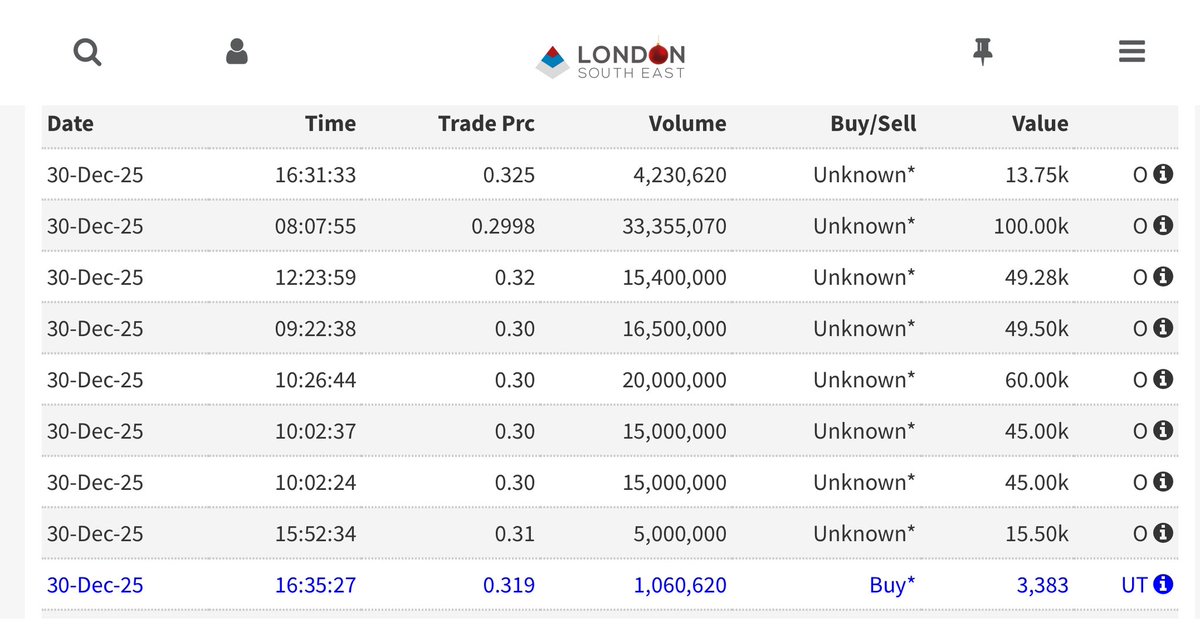Viewport: 1200px width, 627px height.
Task: Click the Buy/Sell column header
Action: [x=873, y=124]
